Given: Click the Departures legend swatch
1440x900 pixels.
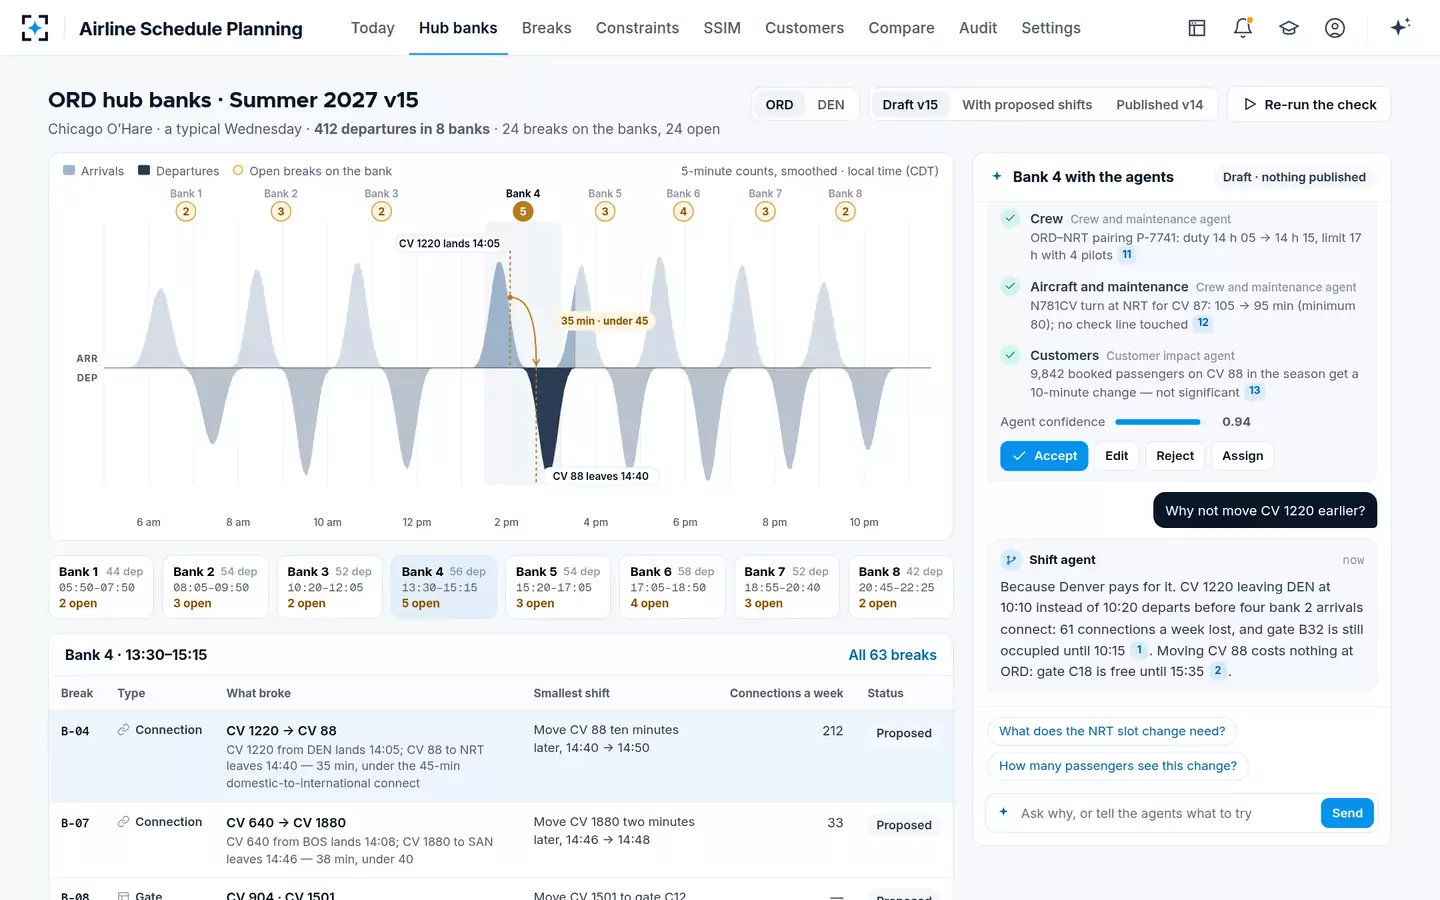Looking at the screenshot, I should pos(144,171).
